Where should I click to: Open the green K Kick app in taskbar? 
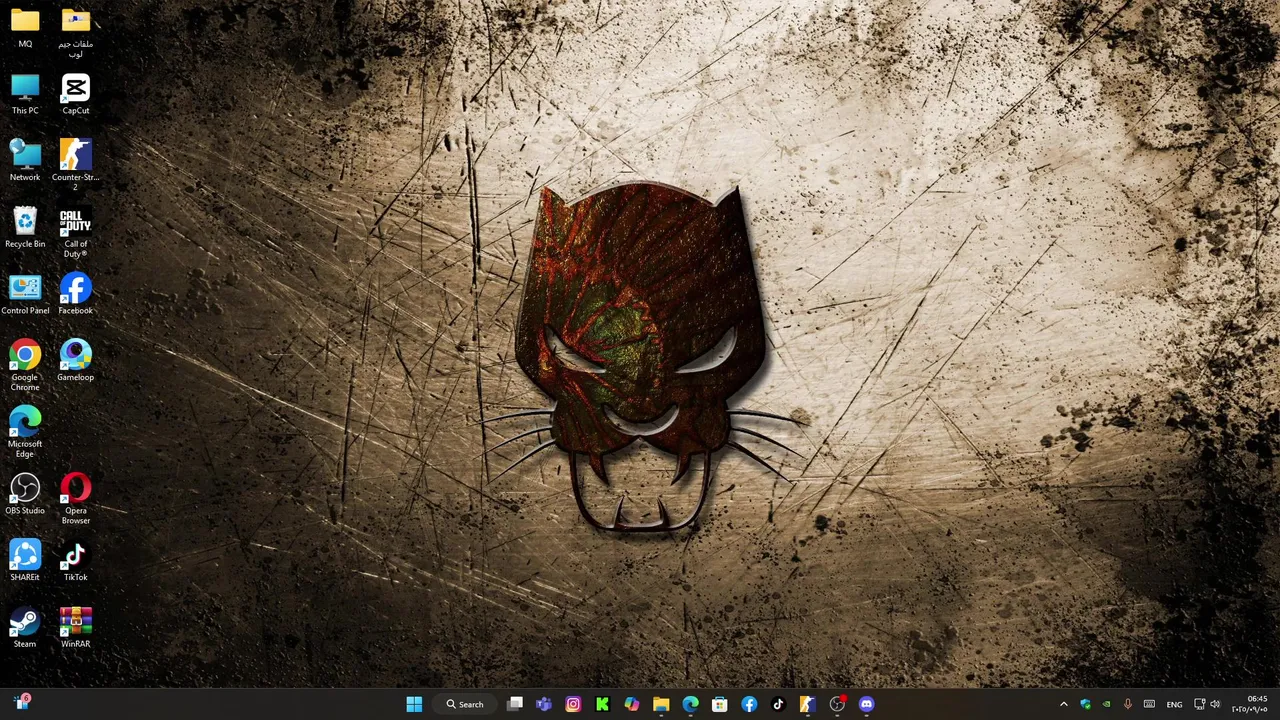(x=602, y=704)
